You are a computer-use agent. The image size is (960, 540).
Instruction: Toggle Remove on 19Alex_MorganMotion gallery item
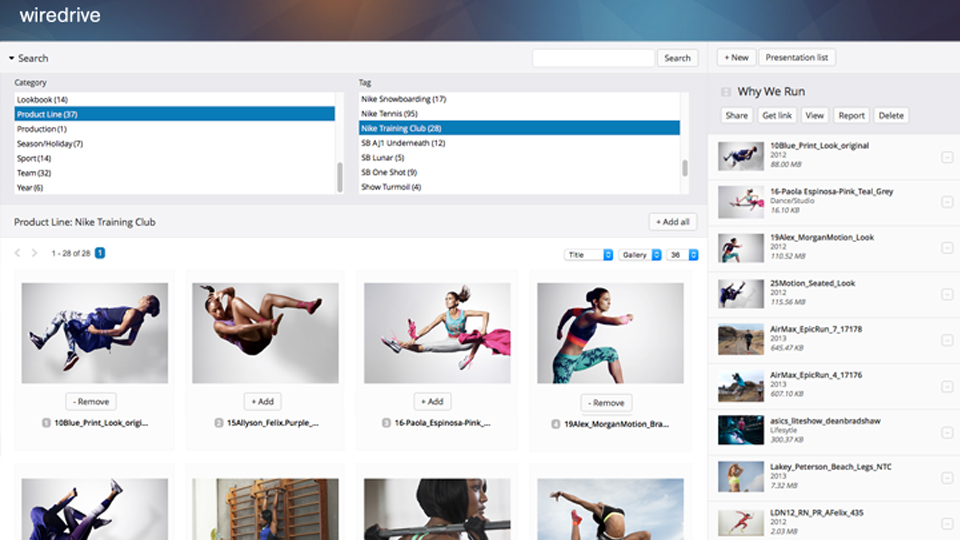(x=606, y=402)
